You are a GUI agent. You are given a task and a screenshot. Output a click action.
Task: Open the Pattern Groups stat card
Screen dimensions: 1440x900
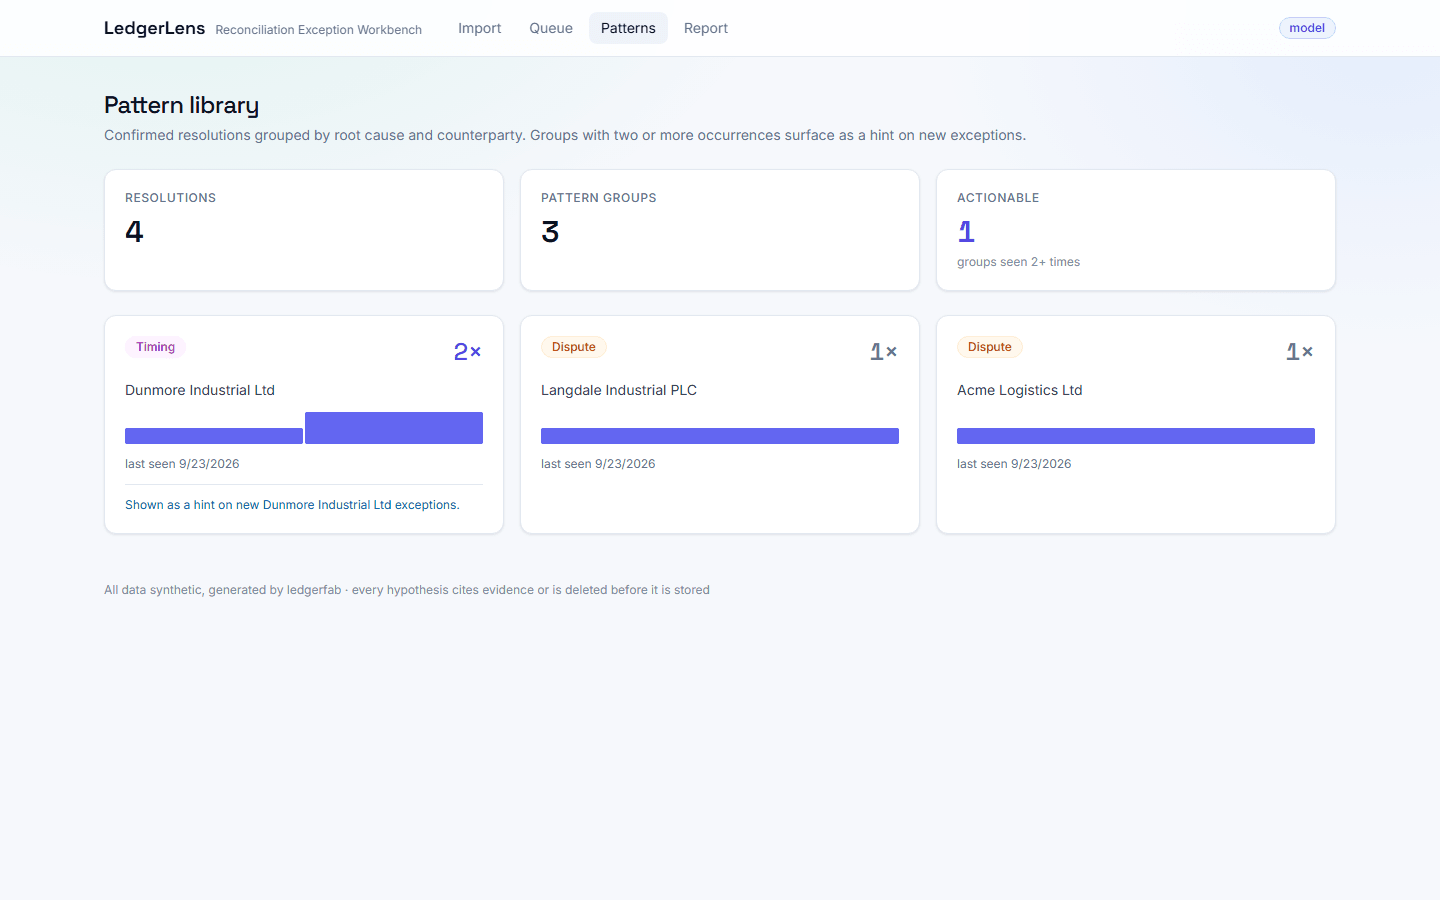click(720, 230)
